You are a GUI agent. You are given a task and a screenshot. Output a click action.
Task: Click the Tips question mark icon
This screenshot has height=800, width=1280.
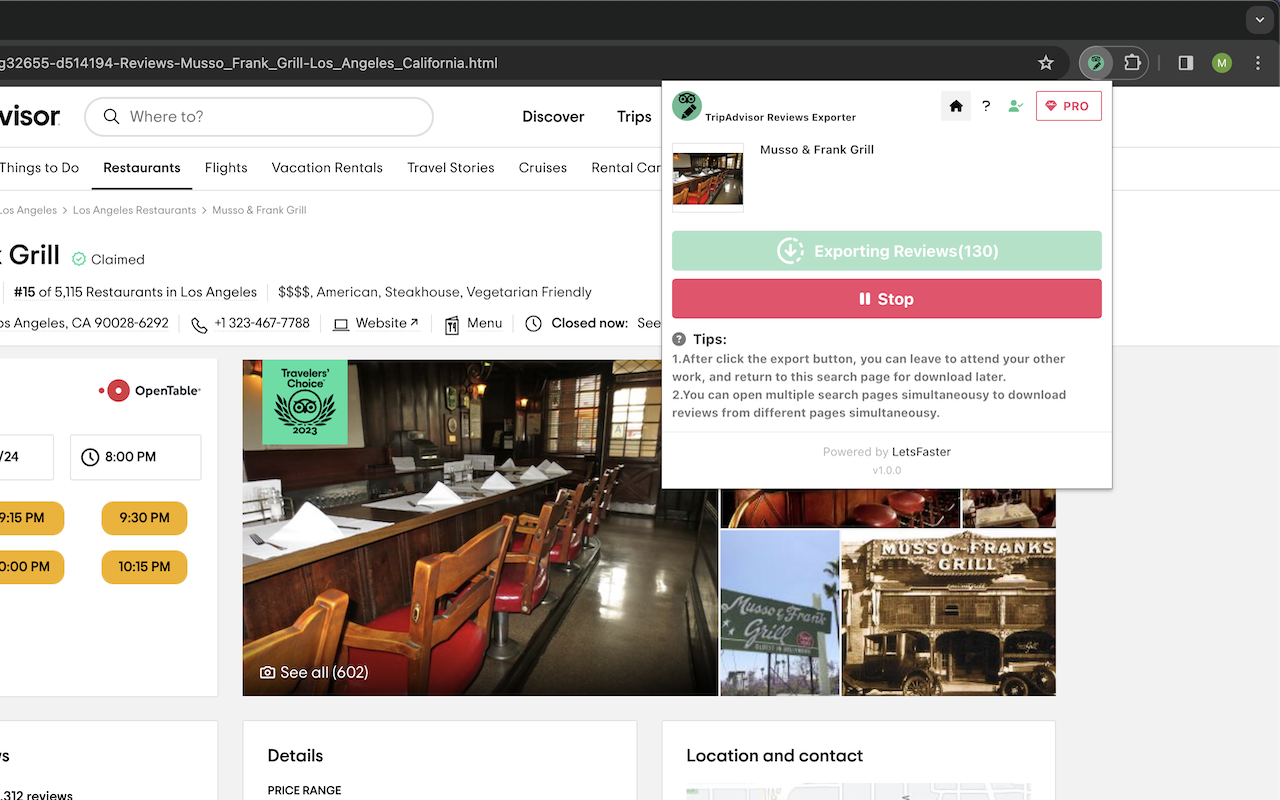click(x=679, y=339)
